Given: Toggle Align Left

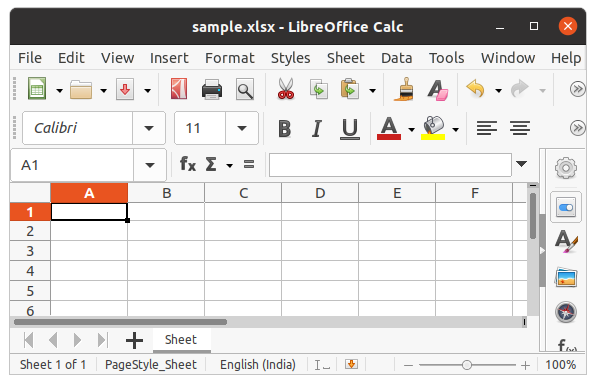Looking at the screenshot, I should pos(487,128).
